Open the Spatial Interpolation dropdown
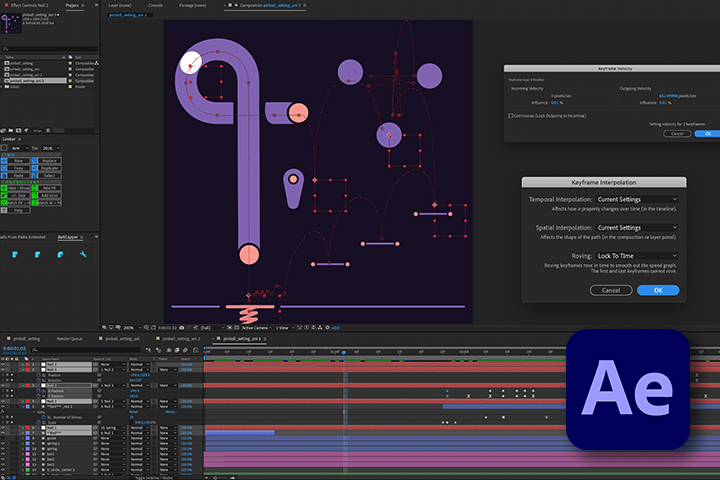Viewport: 720px width, 480px height. click(x=637, y=227)
